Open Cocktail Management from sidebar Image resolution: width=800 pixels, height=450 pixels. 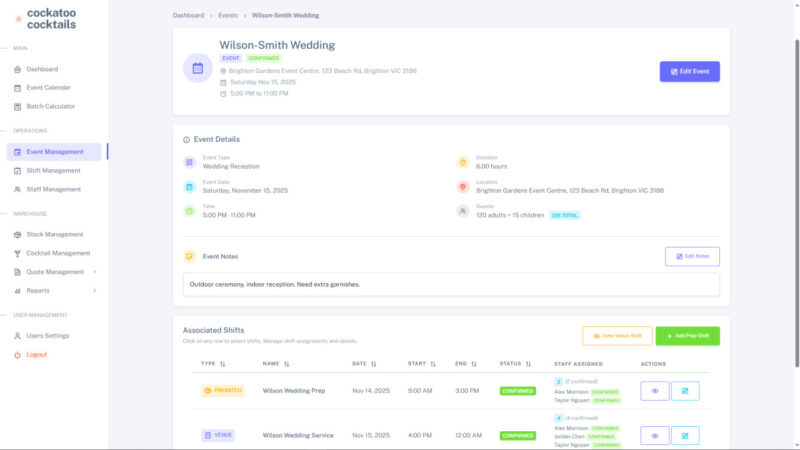click(x=58, y=253)
